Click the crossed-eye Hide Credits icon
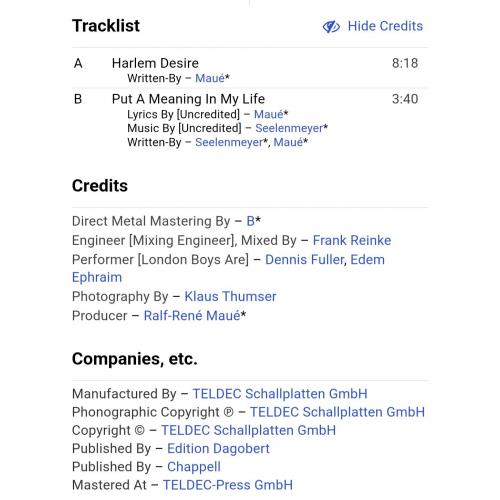The image size is (500, 500). tap(331, 27)
